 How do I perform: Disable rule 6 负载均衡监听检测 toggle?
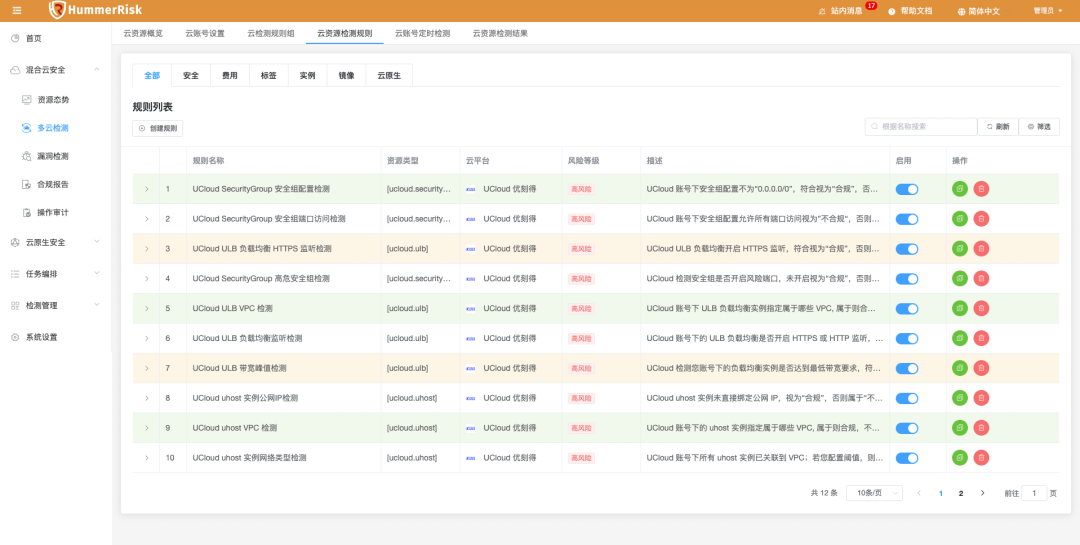click(x=906, y=338)
